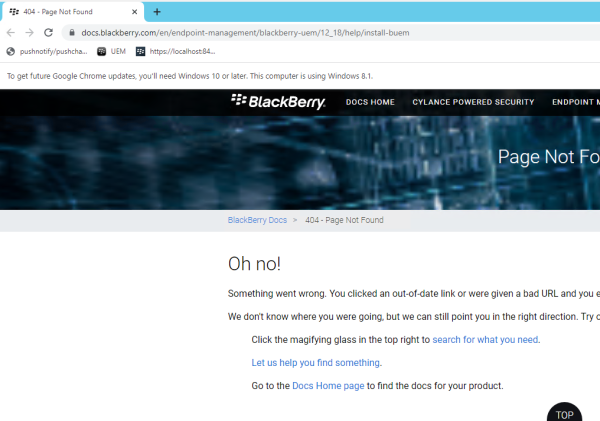Click the round TOP button
Screen dimensions: 600x421
(x=564, y=414)
